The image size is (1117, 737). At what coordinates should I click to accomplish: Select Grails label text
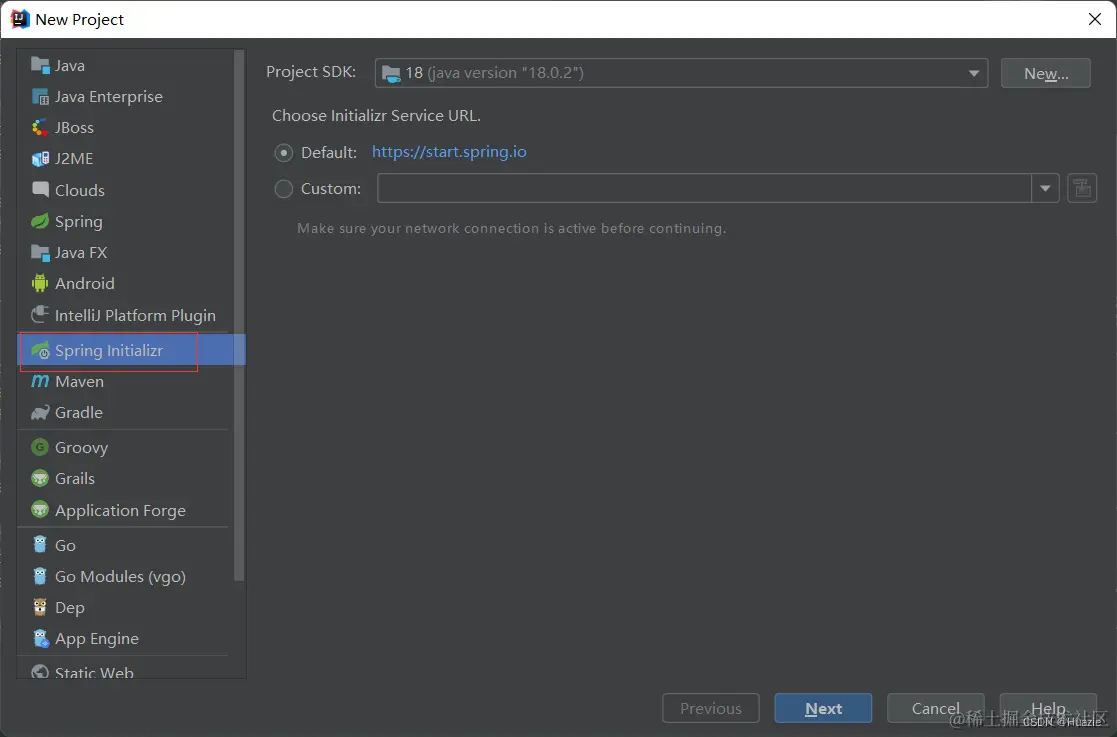[75, 479]
